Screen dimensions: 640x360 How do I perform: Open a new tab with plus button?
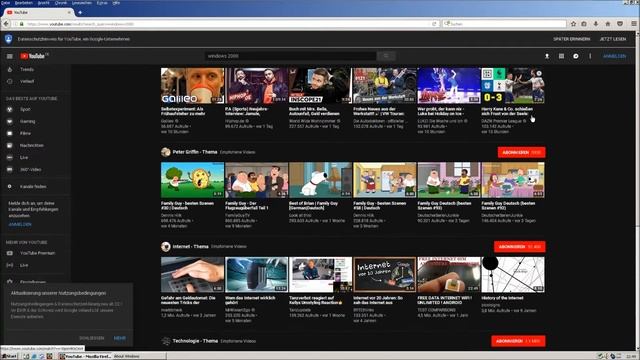(x=80, y=13)
